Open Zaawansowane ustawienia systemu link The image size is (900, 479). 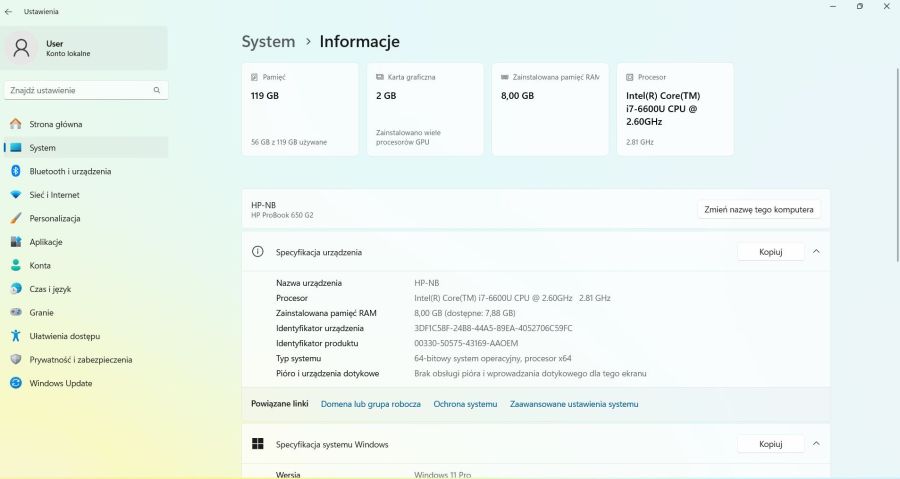pyautogui.click(x=574, y=404)
